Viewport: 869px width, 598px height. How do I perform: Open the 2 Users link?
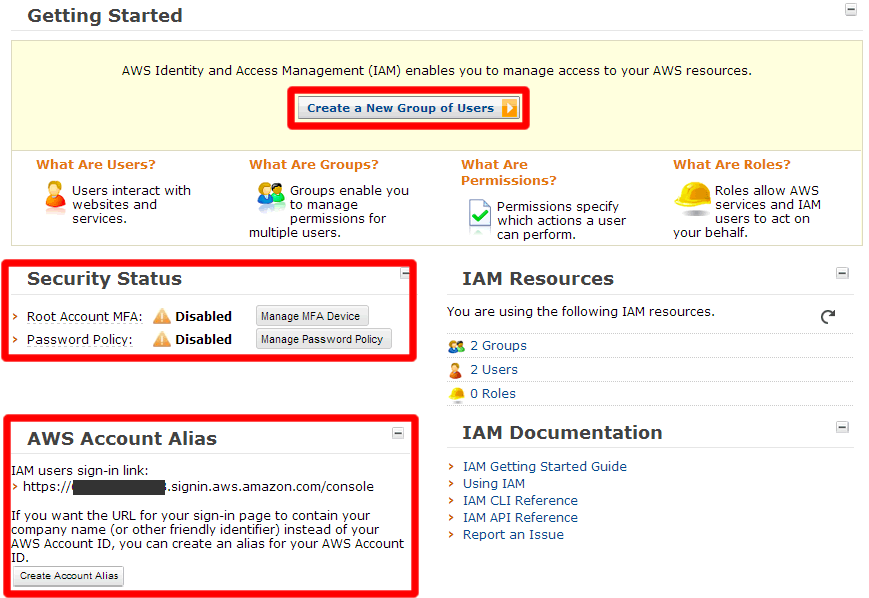click(x=494, y=370)
